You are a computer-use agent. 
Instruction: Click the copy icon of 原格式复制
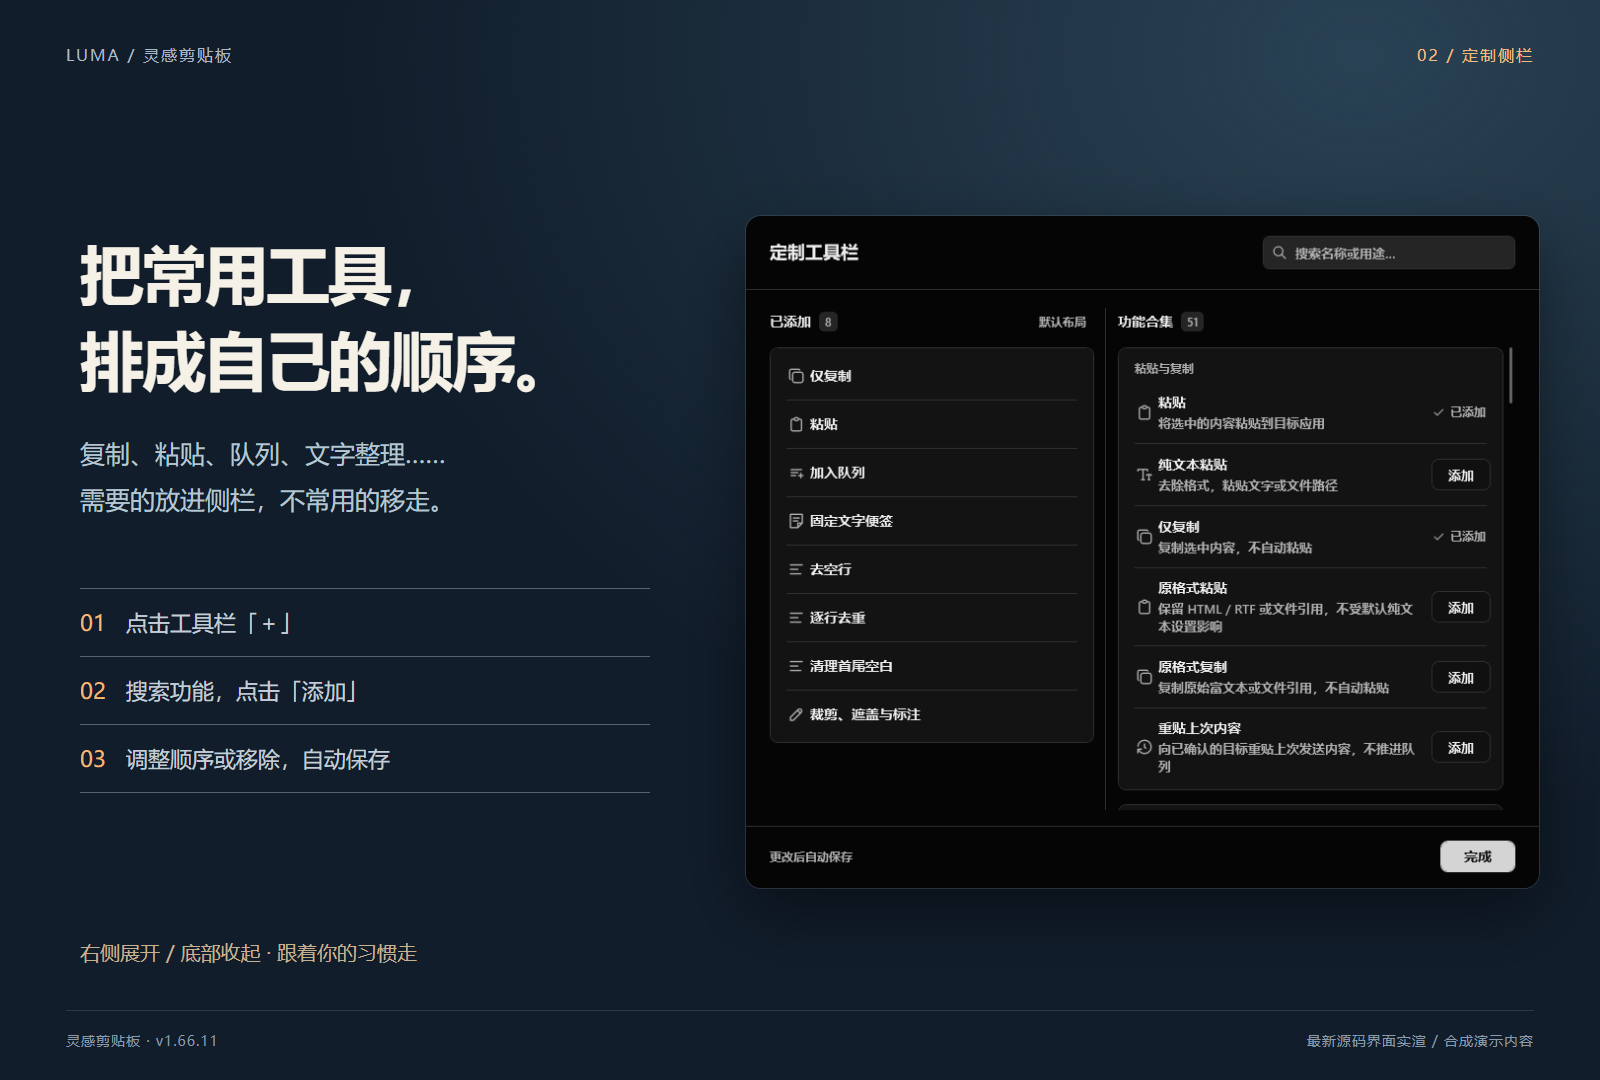[1144, 677]
